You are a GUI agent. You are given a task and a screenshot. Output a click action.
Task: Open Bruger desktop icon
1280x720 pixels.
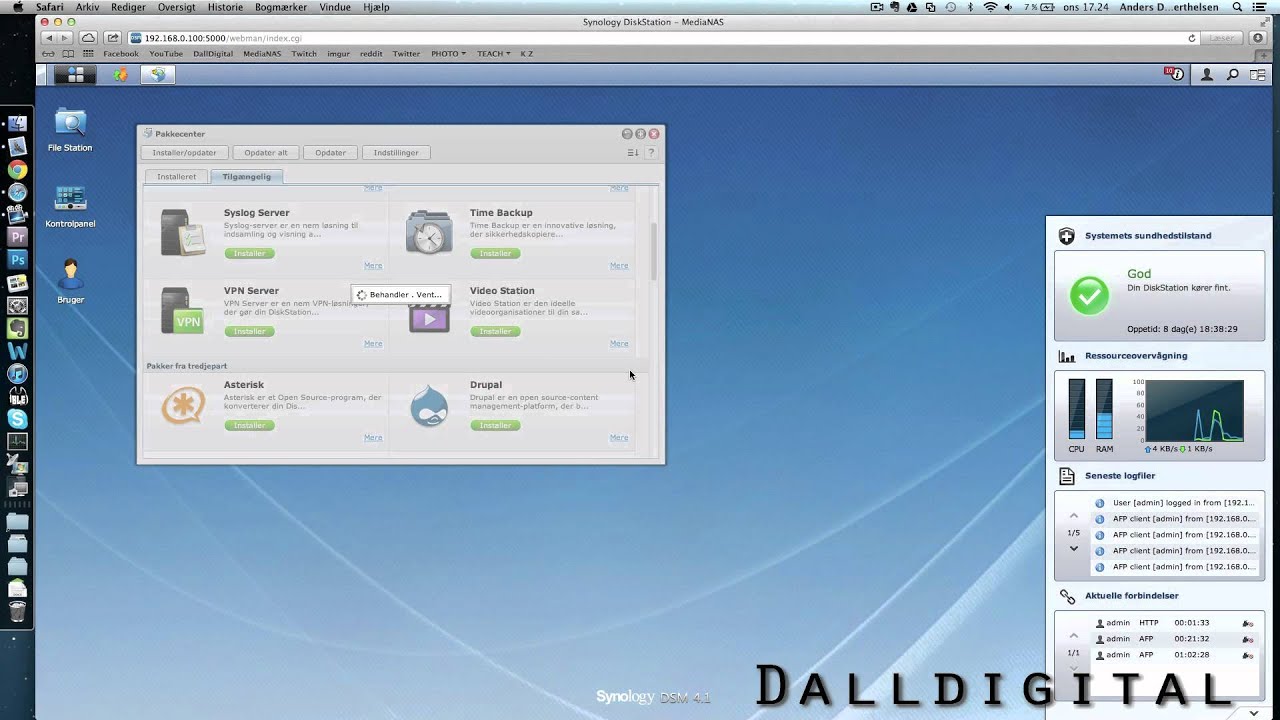click(70, 282)
